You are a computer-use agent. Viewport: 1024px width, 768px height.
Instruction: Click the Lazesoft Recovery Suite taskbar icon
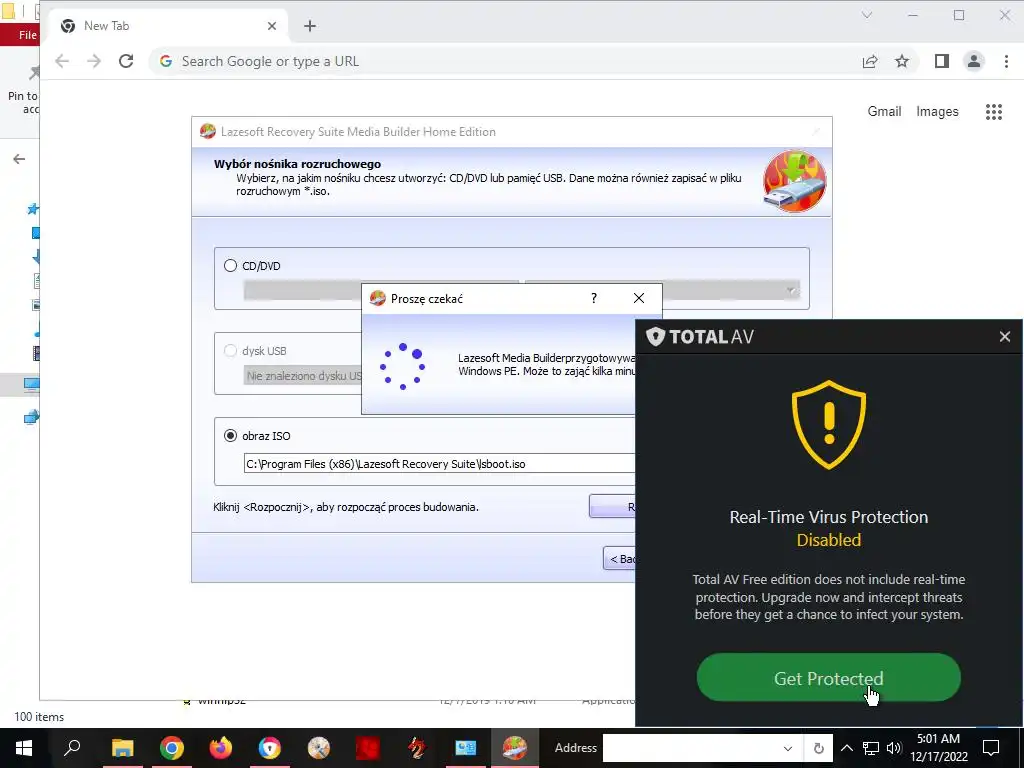click(515, 748)
